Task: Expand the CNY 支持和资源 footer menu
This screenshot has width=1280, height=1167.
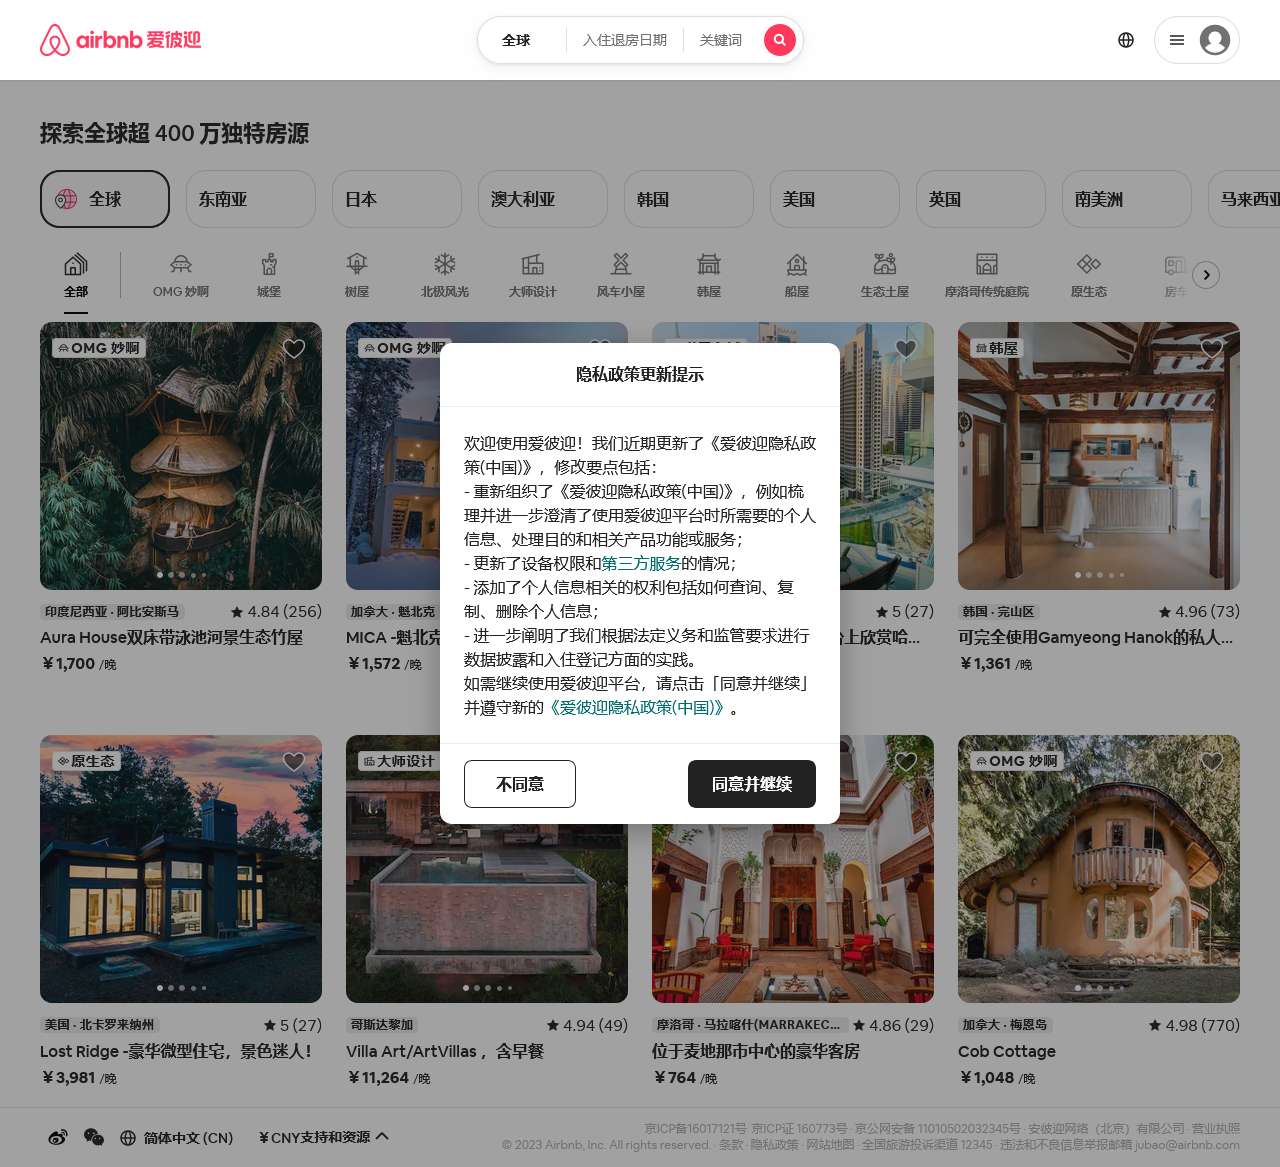Action: coord(323,1137)
